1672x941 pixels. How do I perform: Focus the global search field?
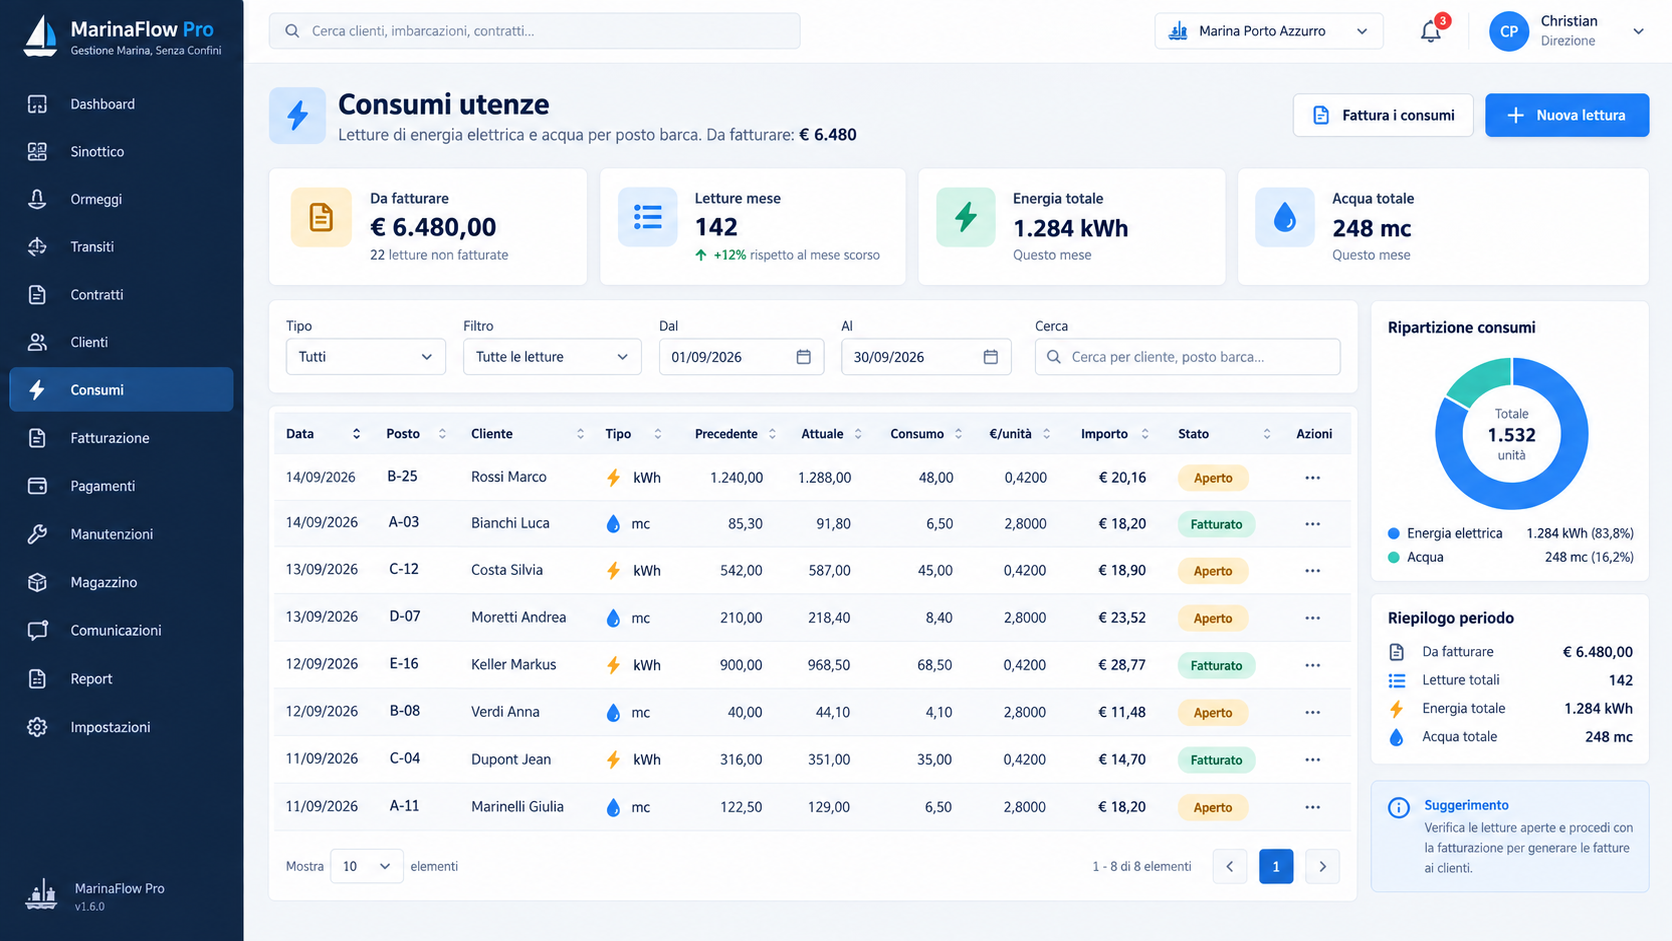[534, 31]
